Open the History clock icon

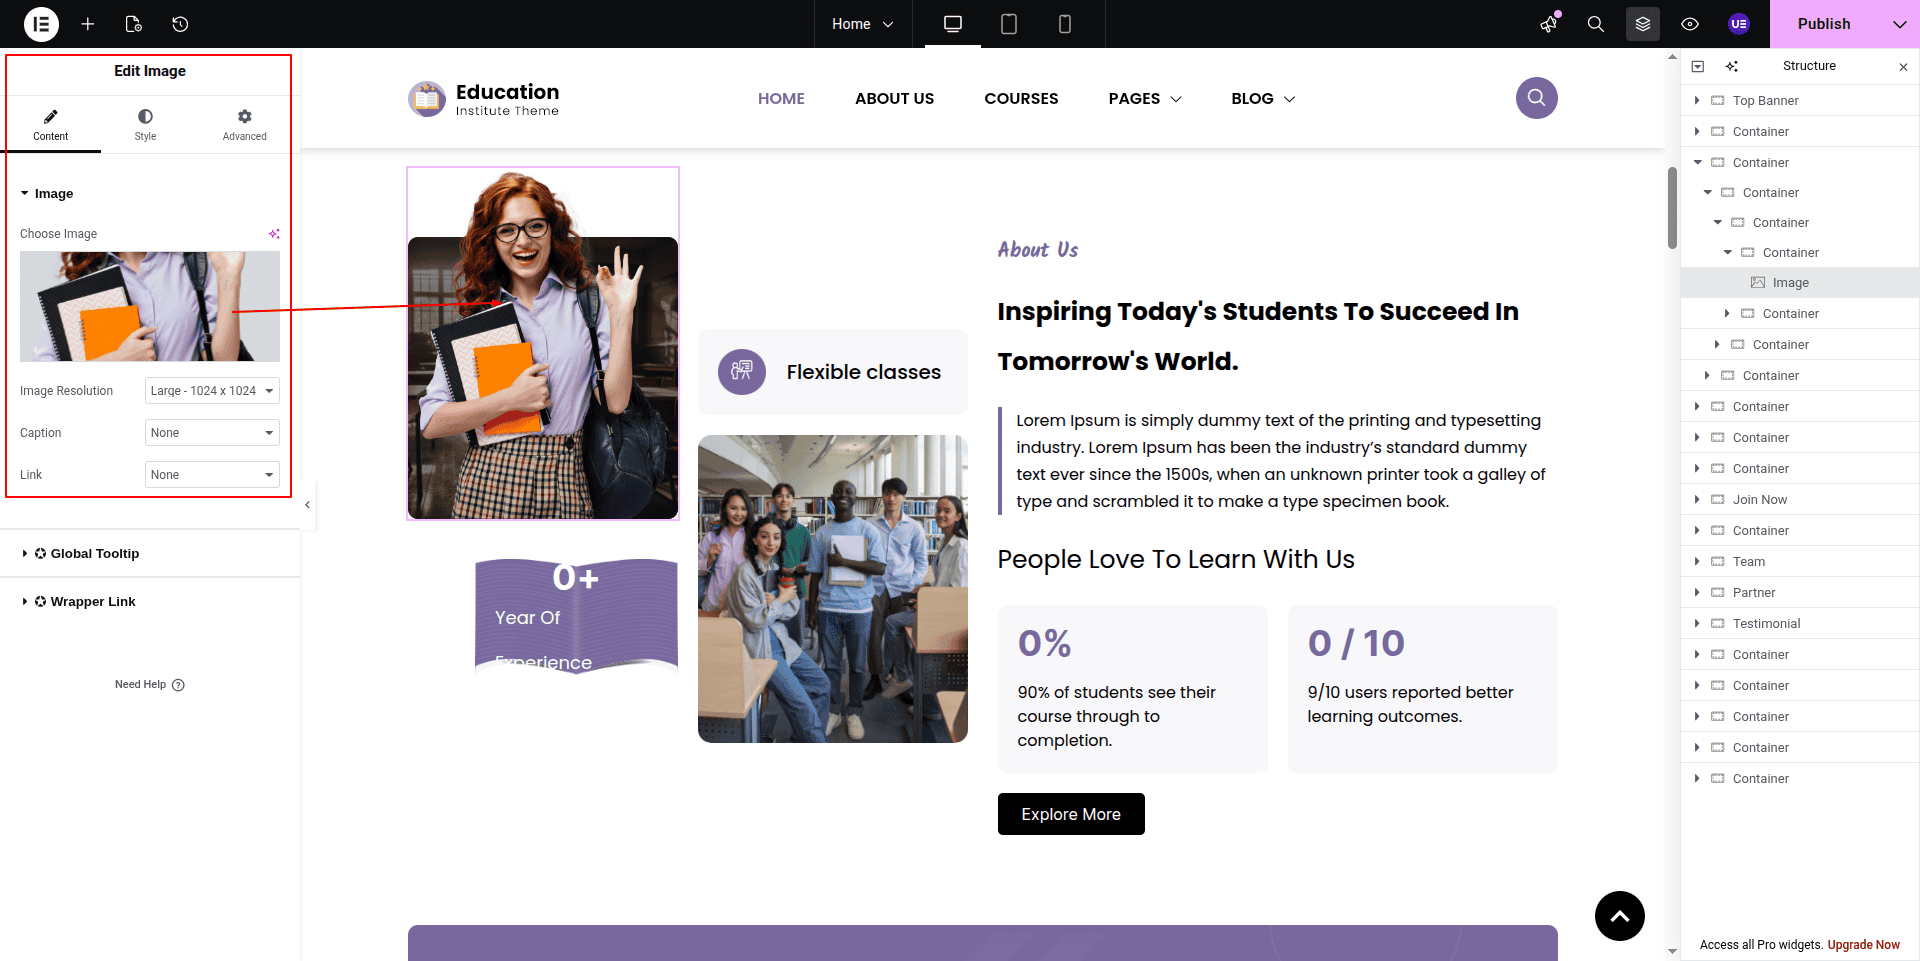click(x=180, y=24)
